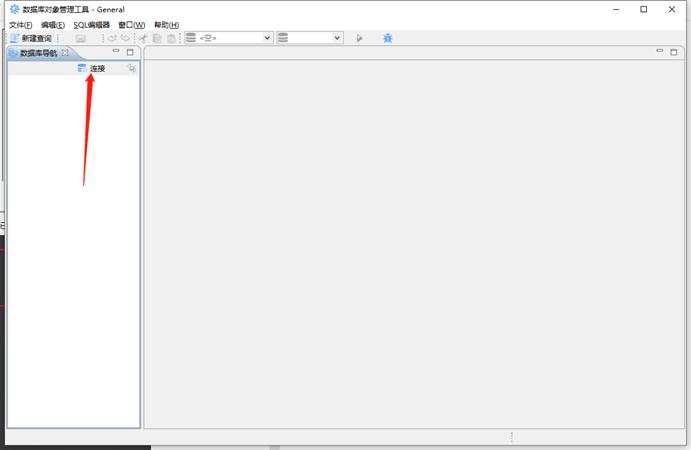Click the 新建查询 toolbar button
Screen dimensions: 691x450
point(31,38)
